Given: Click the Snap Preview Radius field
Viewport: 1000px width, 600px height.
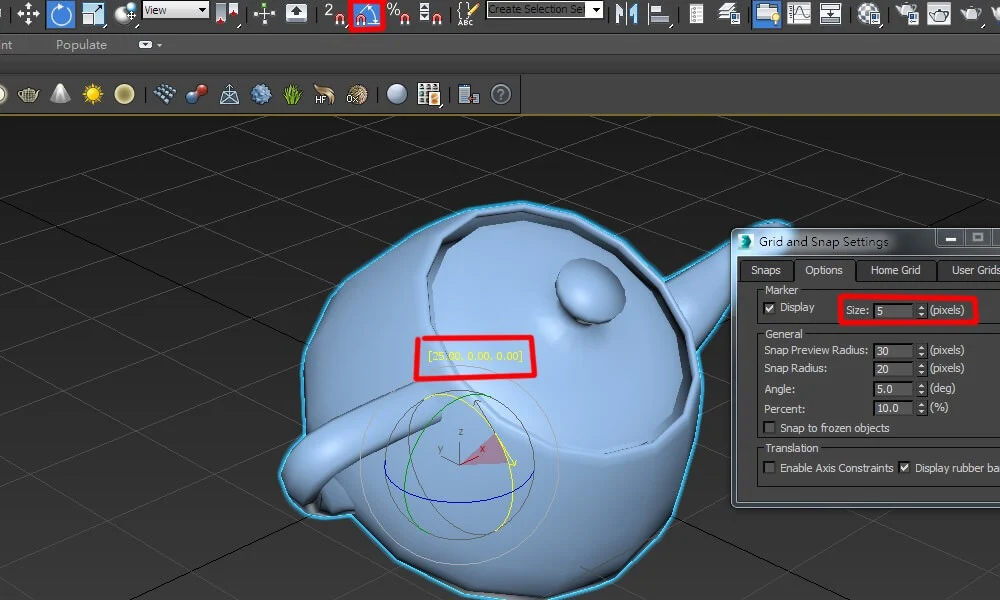Looking at the screenshot, I should pos(894,351).
